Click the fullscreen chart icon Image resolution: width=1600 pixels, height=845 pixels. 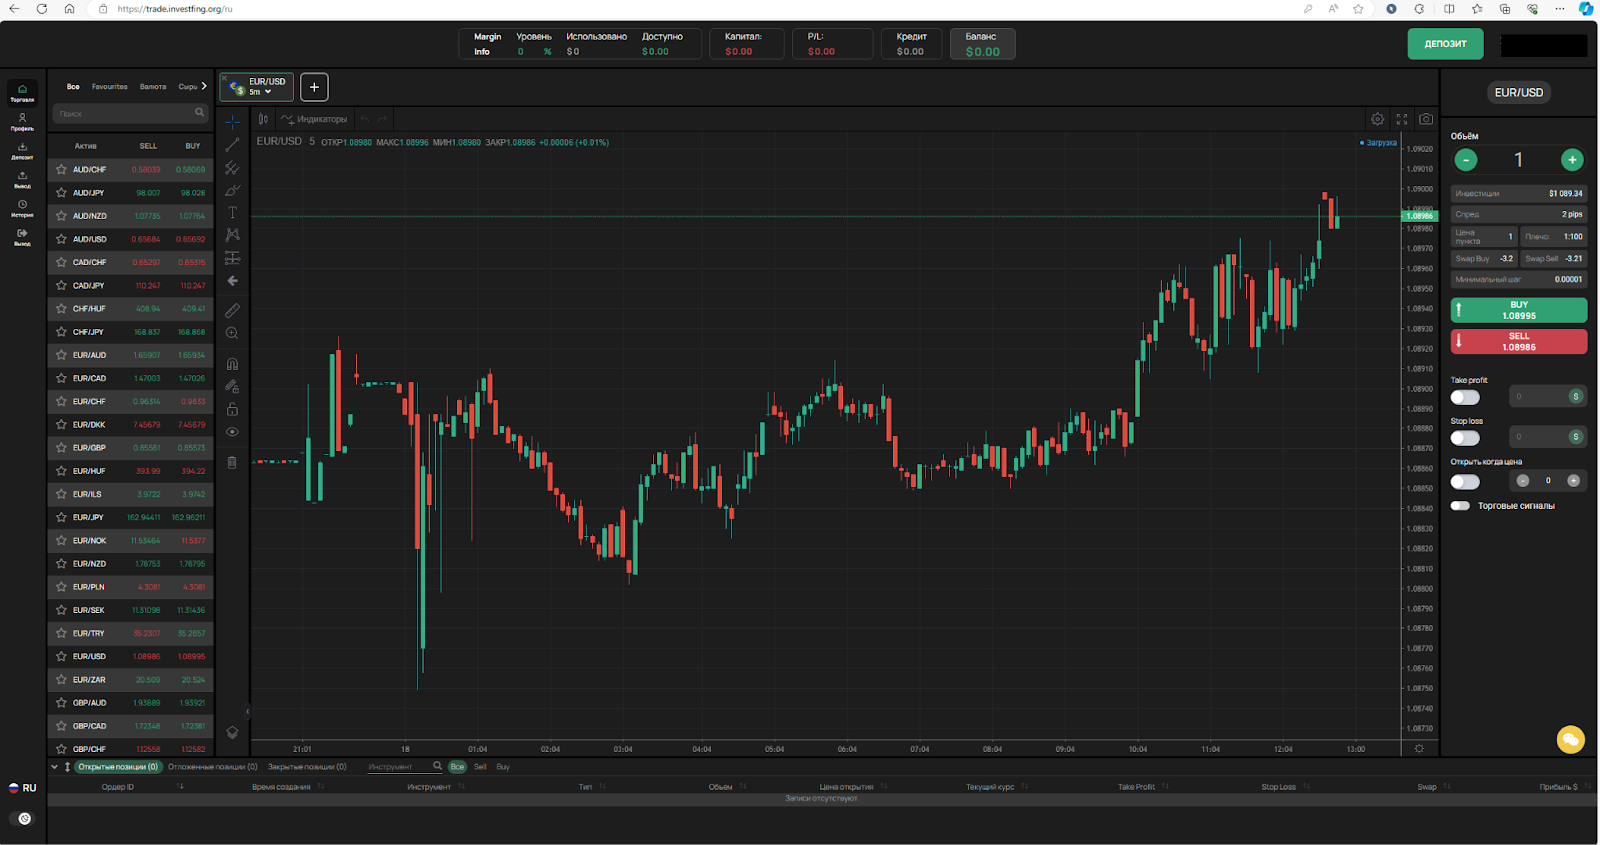[1402, 119]
